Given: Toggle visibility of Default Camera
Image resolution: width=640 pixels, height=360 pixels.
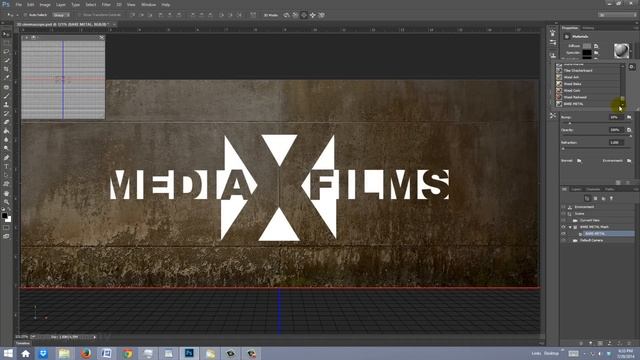Looking at the screenshot, I should pyautogui.click(x=564, y=240).
